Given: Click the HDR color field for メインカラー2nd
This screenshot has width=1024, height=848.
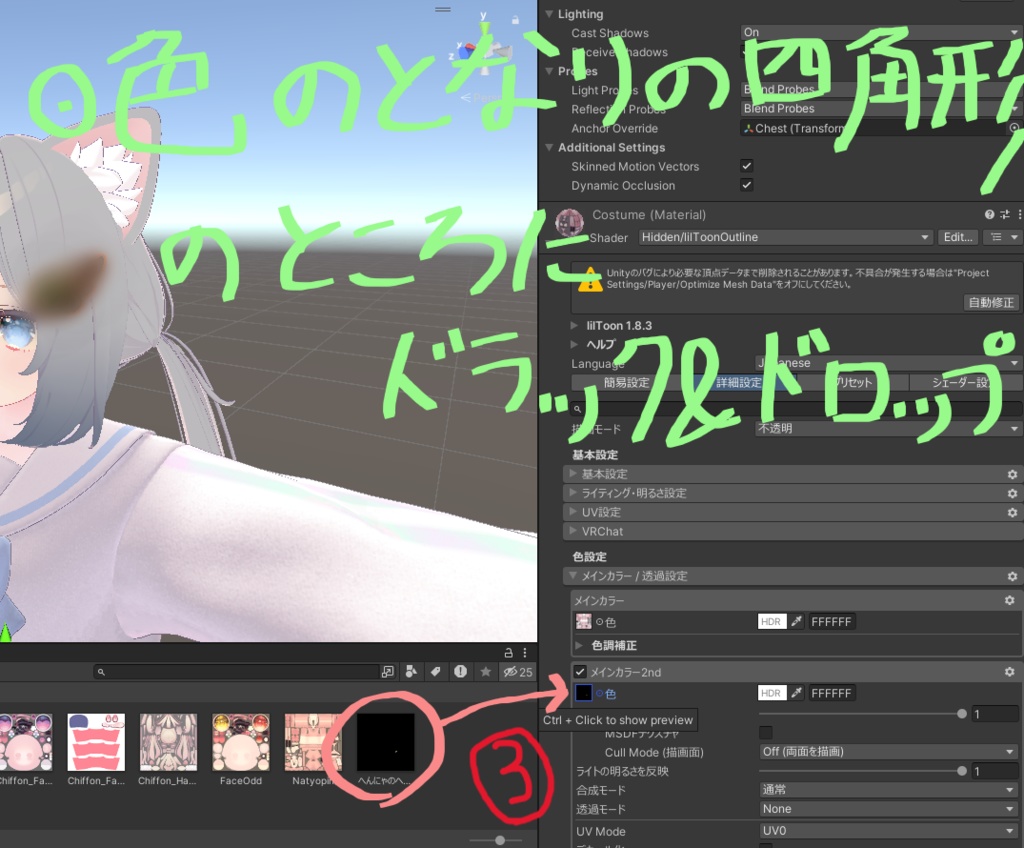Looking at the screenshot, I should click(771, 693).
